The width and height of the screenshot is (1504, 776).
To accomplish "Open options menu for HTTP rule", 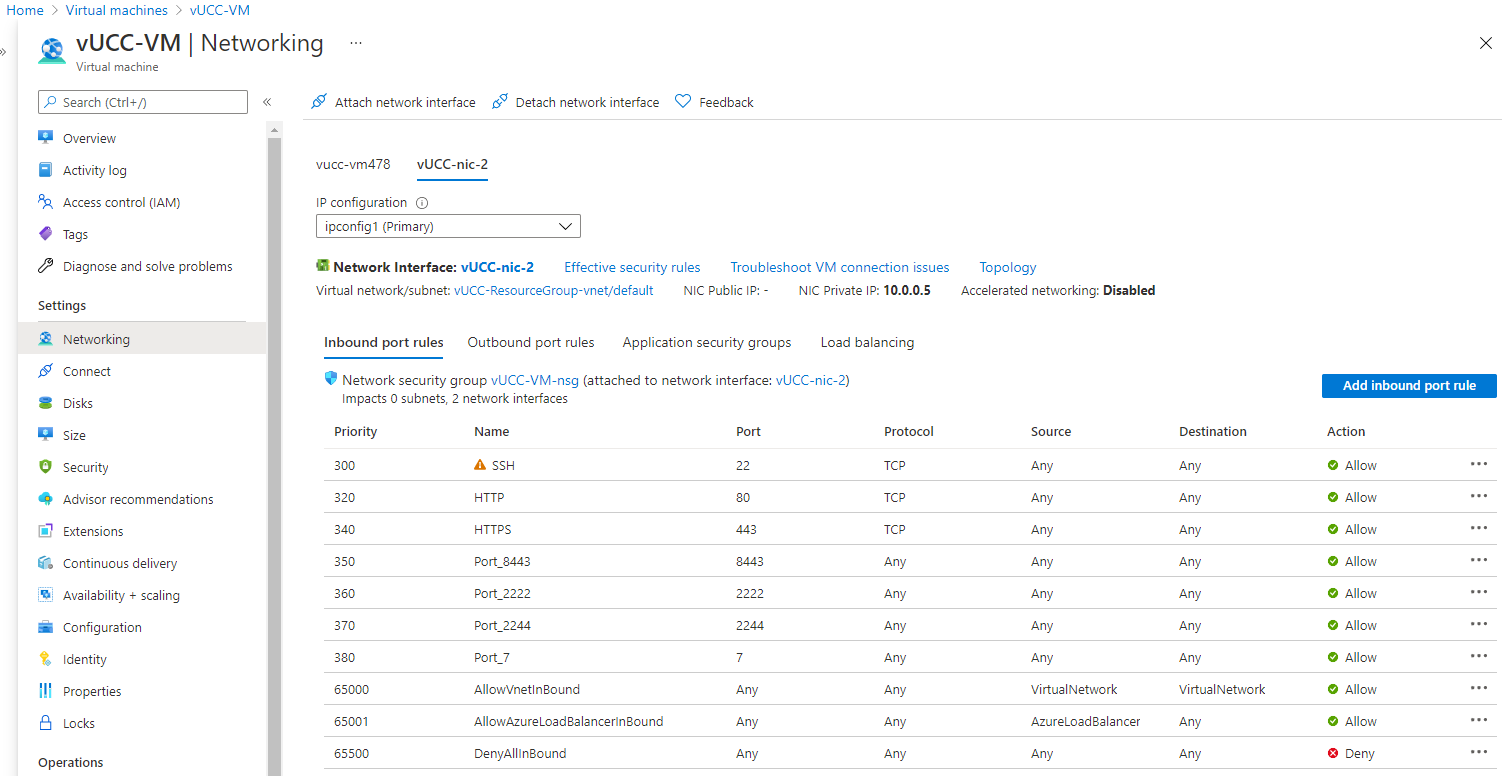I will pos(1479,497).
